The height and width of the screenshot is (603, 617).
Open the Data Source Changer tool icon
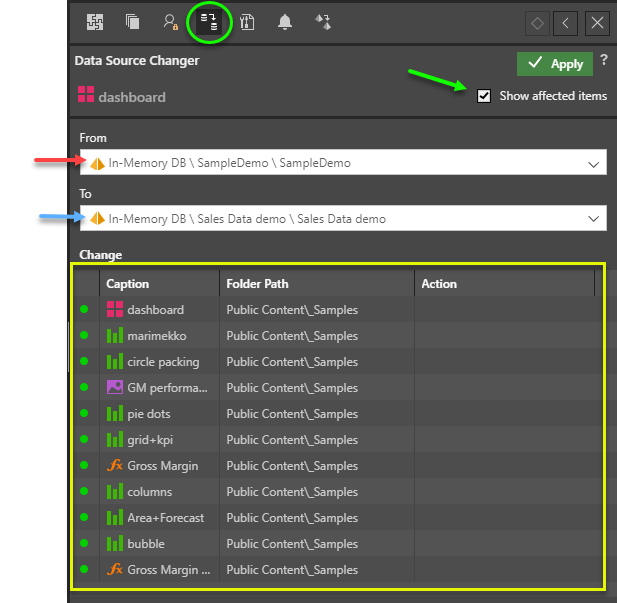click(x=209, y=22)
